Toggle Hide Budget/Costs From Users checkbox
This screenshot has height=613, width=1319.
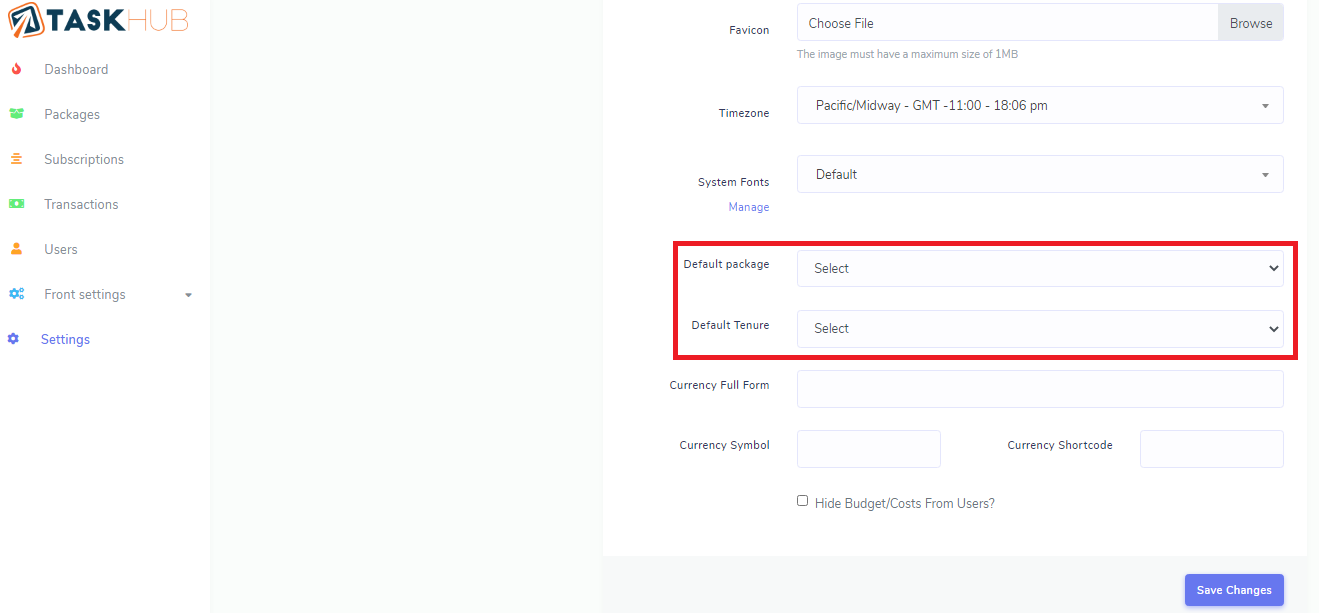point(802,501)
